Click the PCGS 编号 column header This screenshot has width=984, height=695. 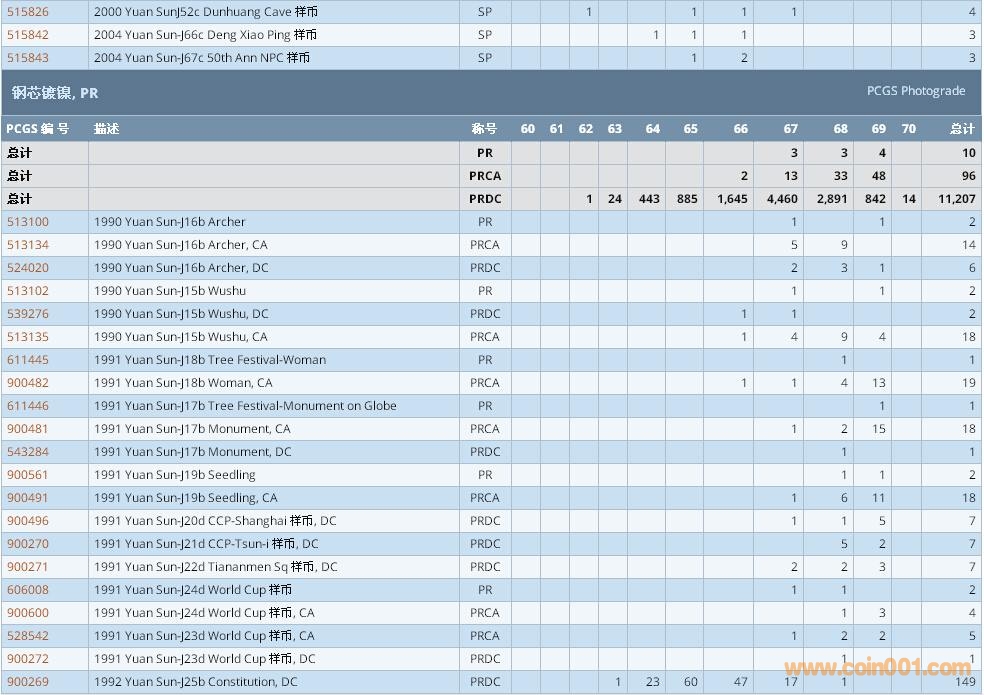click(x=38, y=129)
